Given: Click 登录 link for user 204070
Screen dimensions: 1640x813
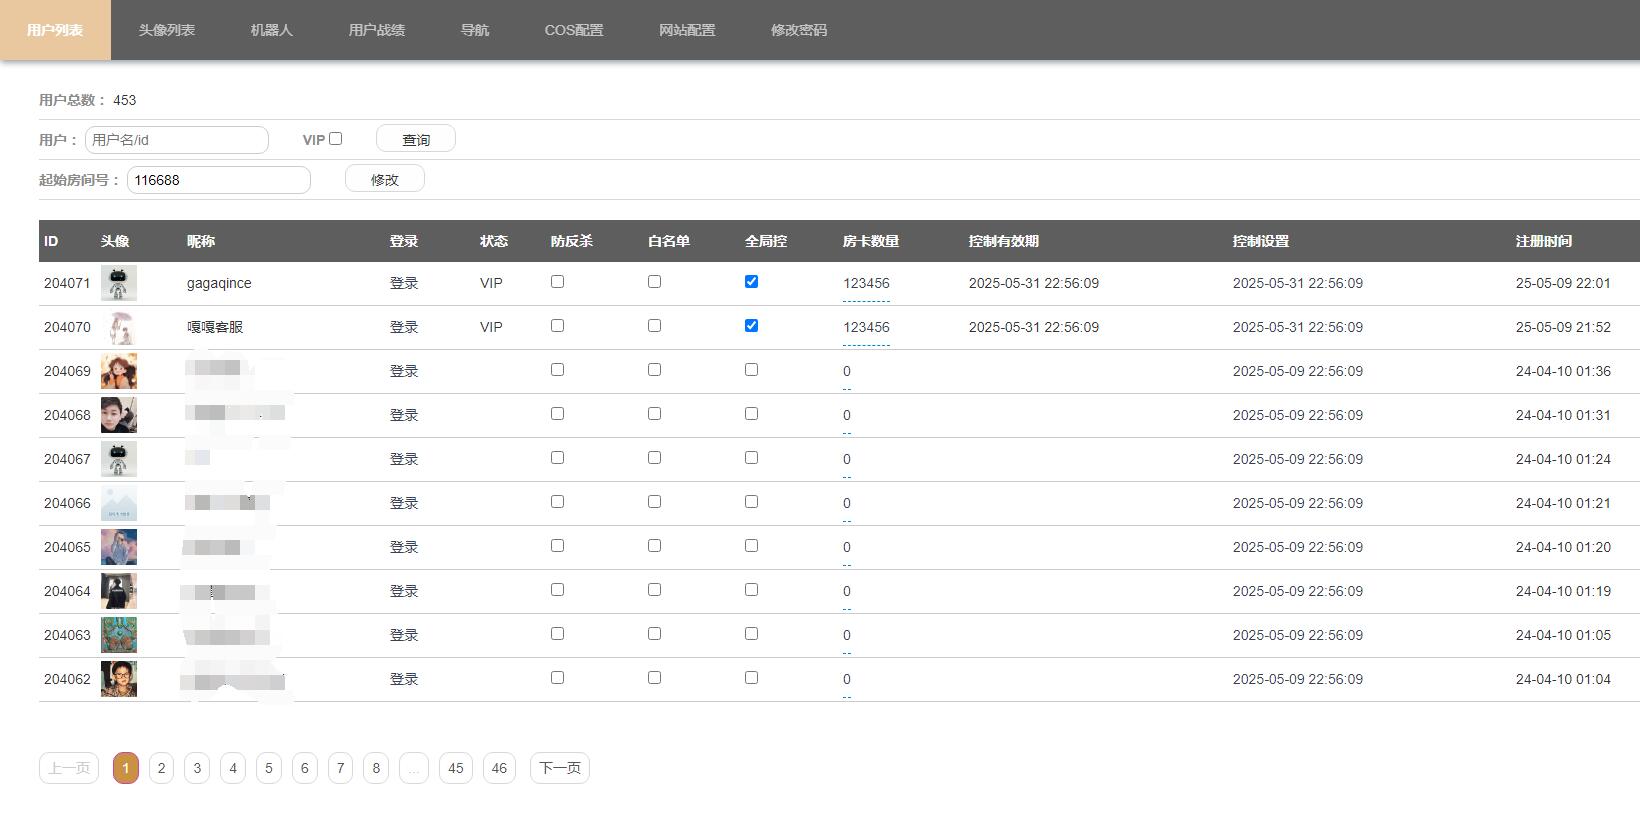Looking at the screenshot, I should pos(404,327).
